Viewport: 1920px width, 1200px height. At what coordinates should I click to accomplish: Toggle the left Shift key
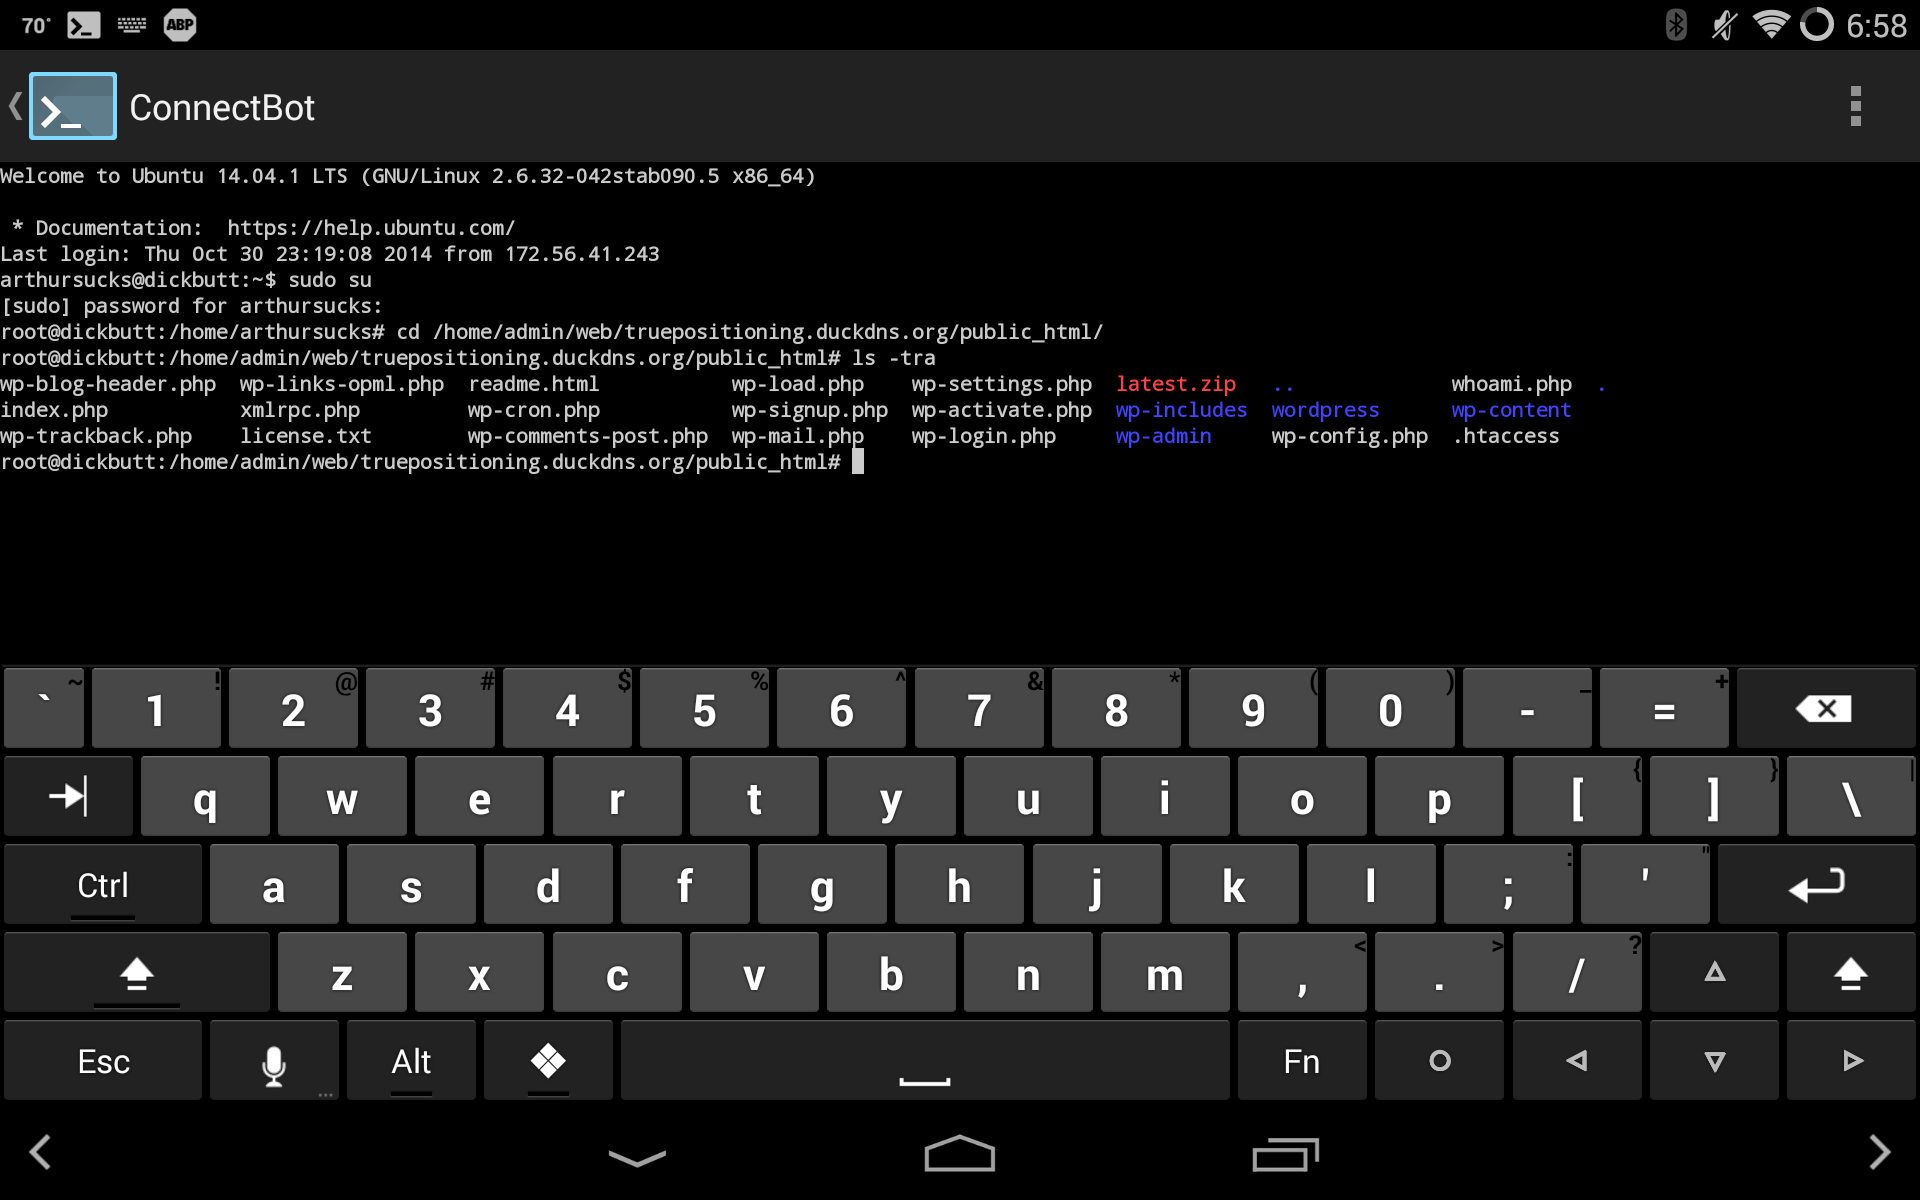pos(137,973)
